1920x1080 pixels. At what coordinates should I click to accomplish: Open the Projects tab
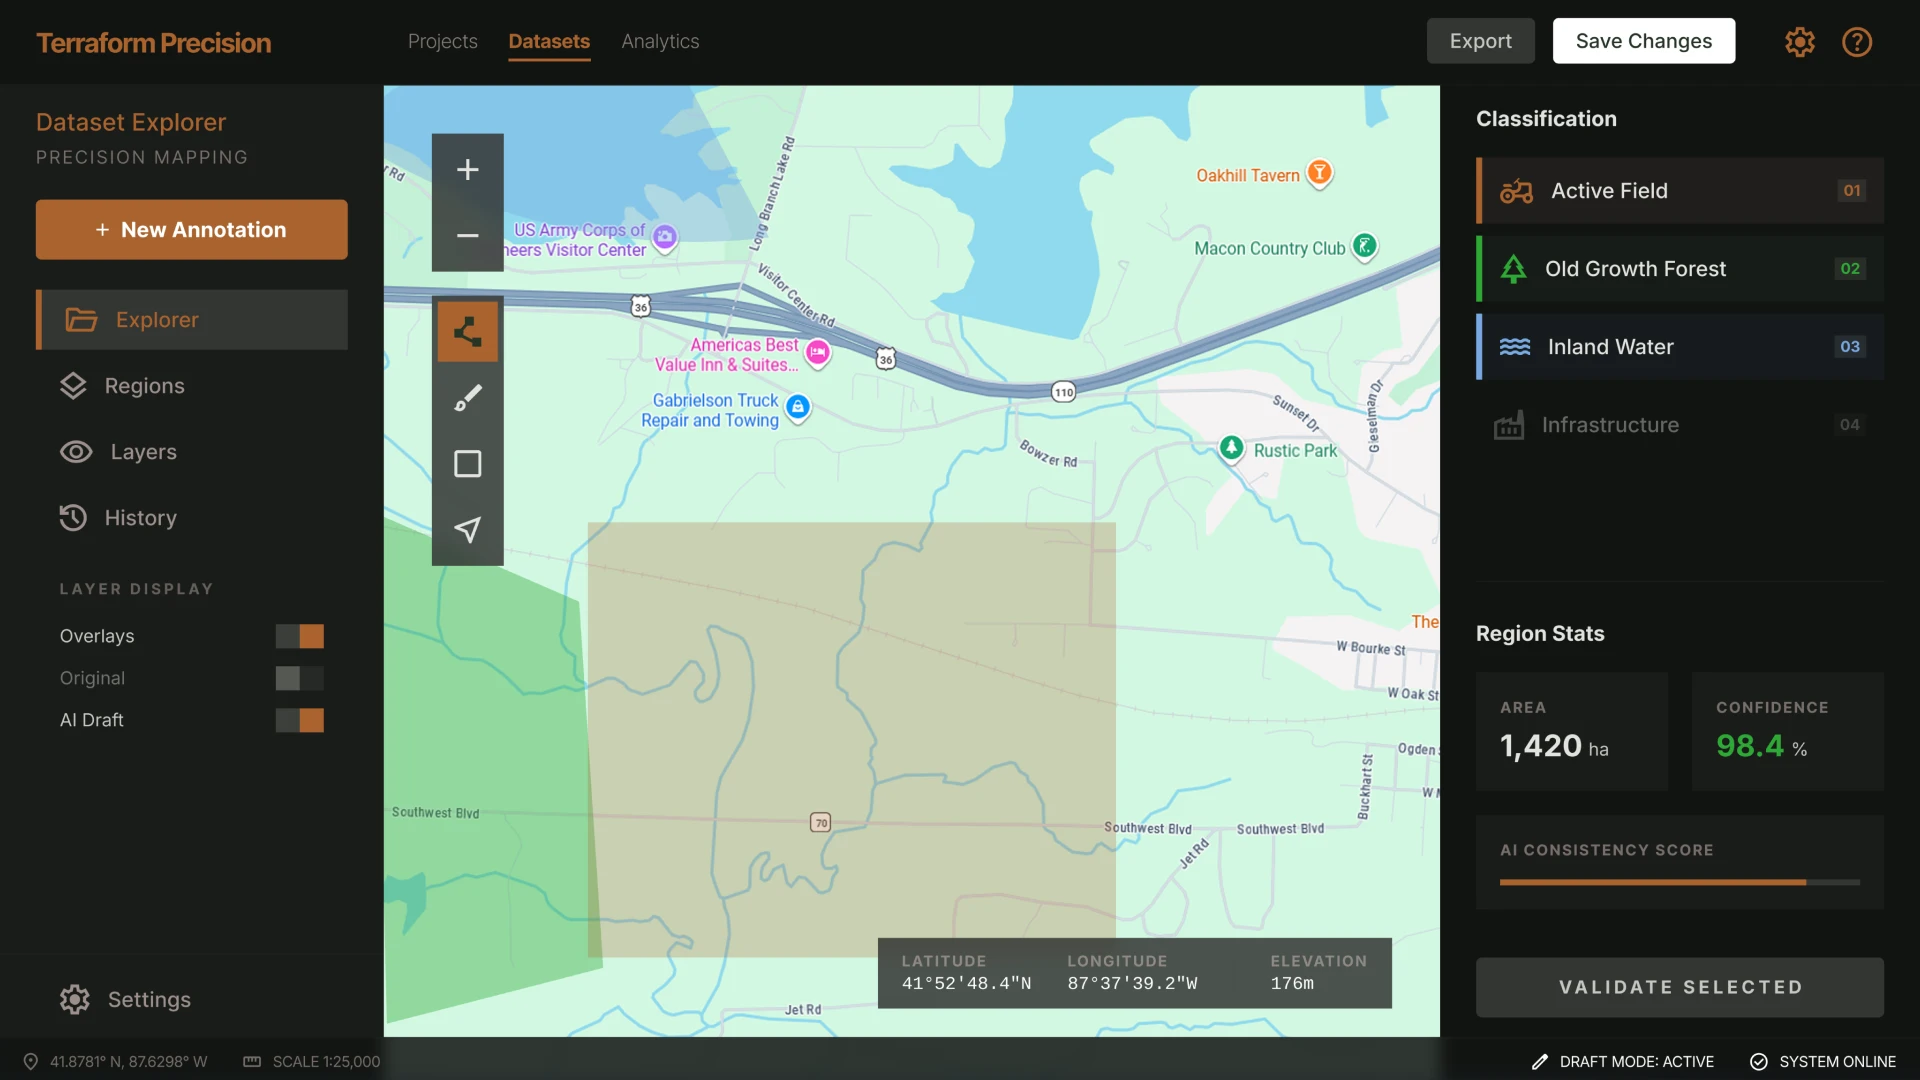pos(442,42)
